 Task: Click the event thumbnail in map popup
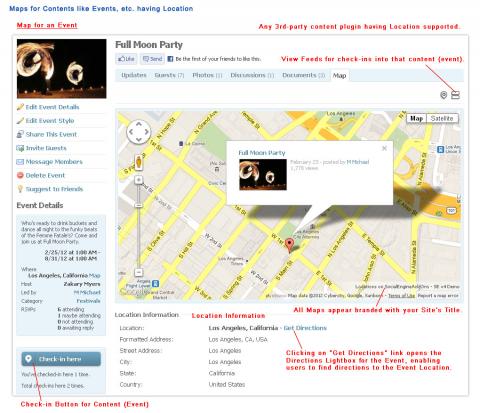coord(263,175)
